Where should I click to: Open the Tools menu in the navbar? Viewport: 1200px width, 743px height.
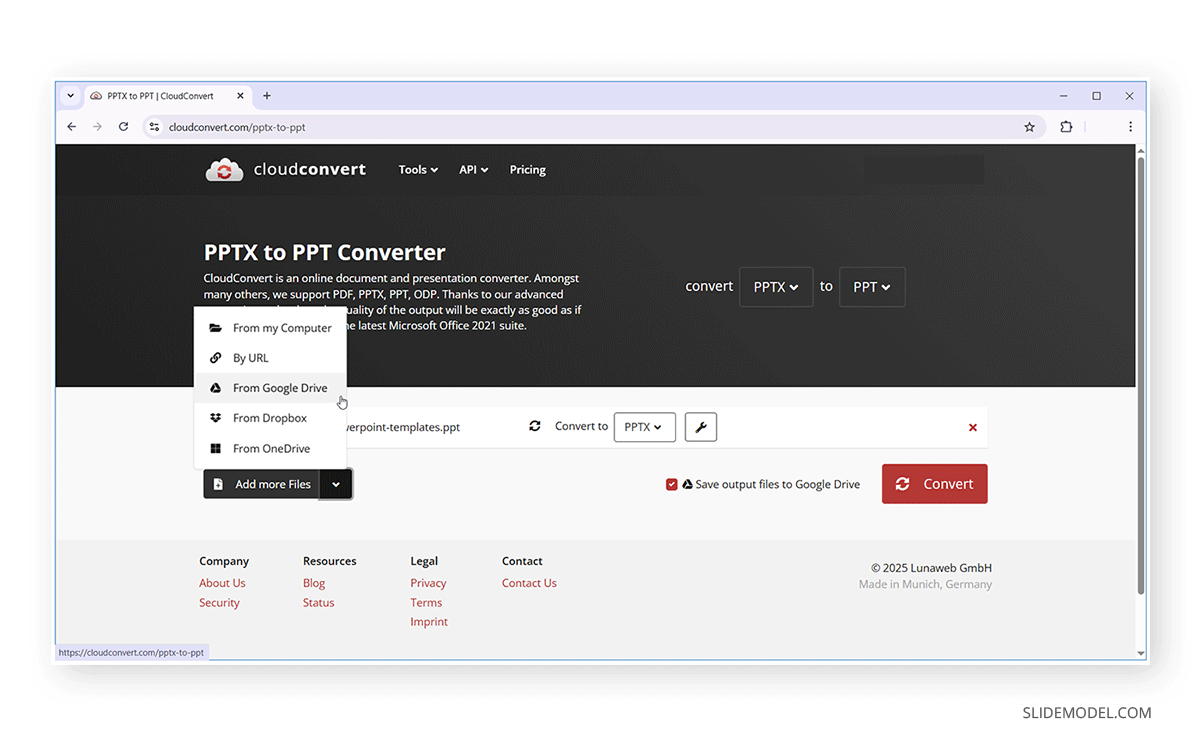(x=418, y=169)
